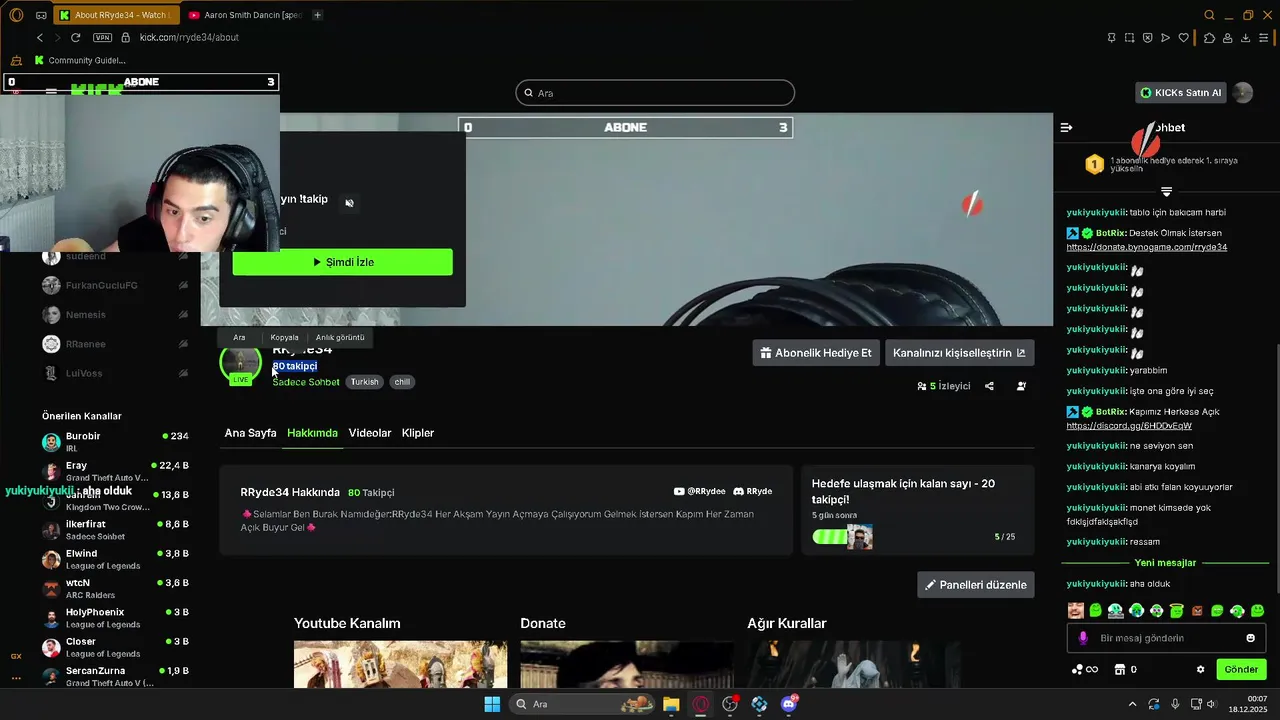The height and width of the screenshot is (720, 1280).
Task: Open the donate.bynogame.com link in chat
Action: point(1147,247)
